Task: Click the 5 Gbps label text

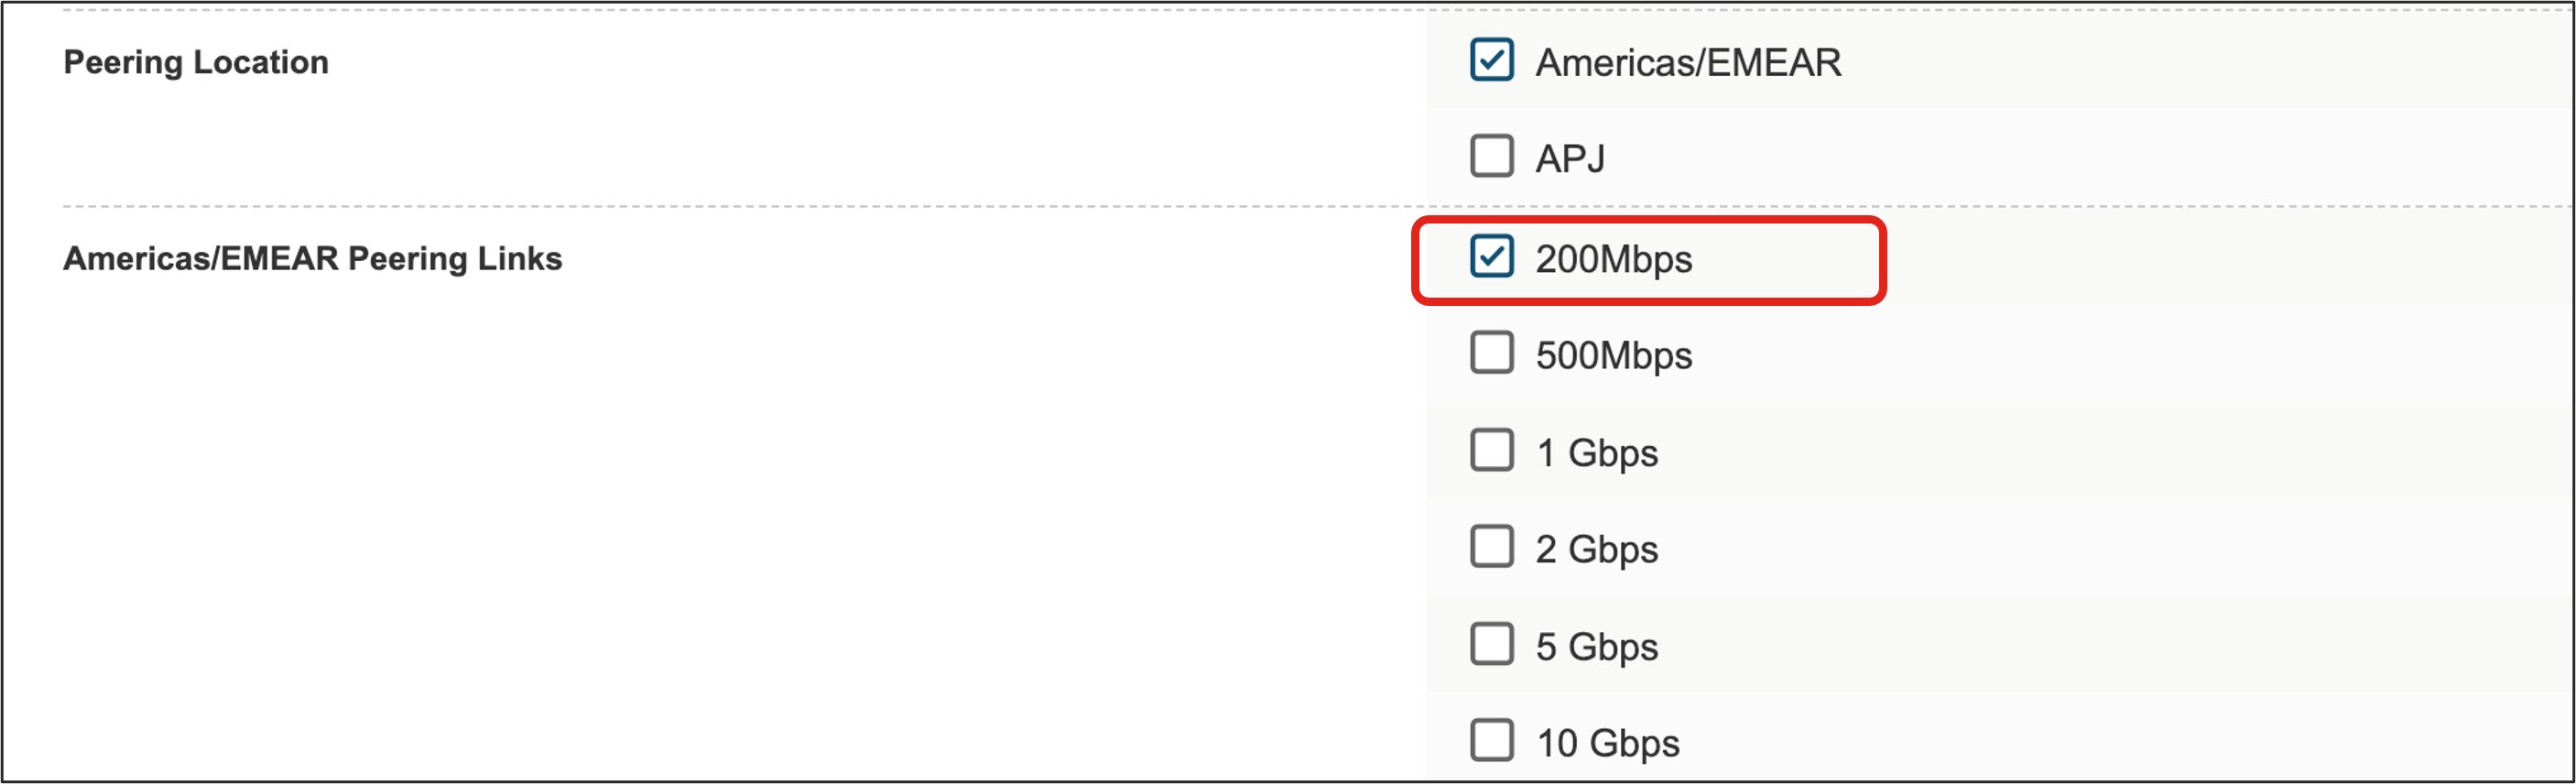Action: (1596, 647)
